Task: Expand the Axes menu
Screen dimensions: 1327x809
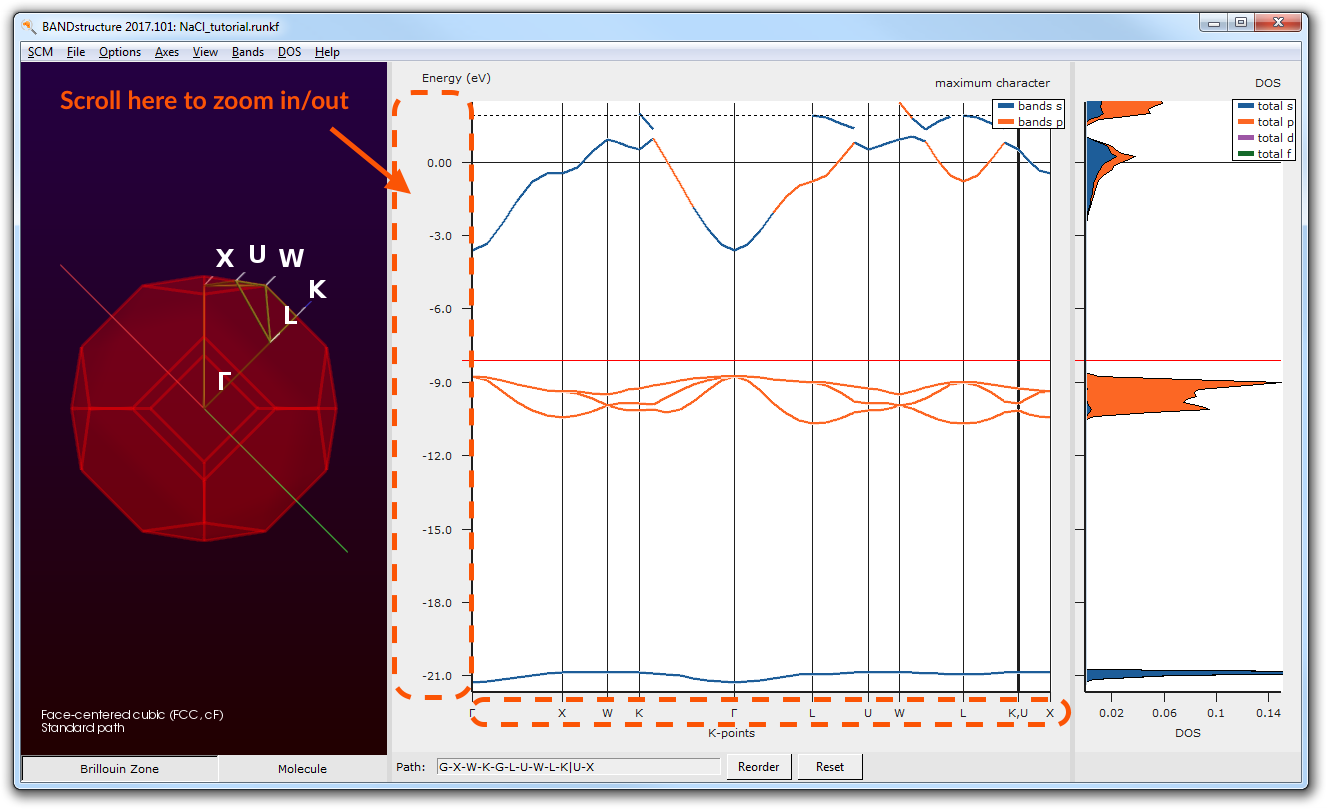Action: [167, 52]
